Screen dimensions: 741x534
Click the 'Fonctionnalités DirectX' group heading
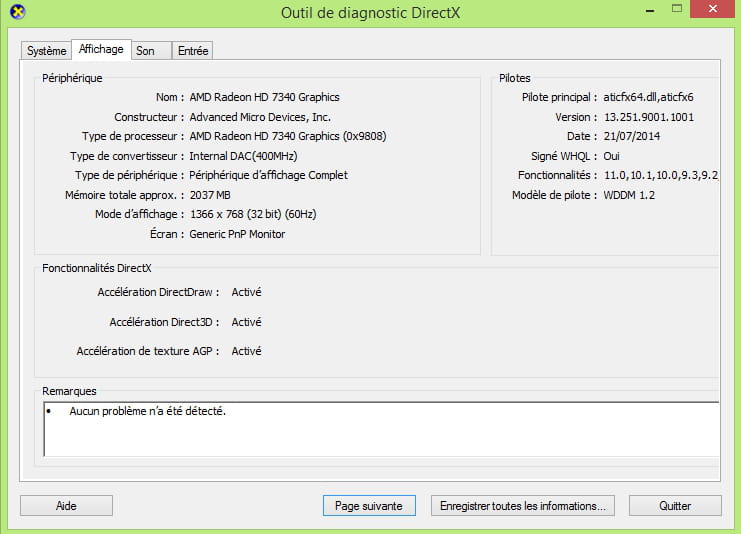(97, 268)
